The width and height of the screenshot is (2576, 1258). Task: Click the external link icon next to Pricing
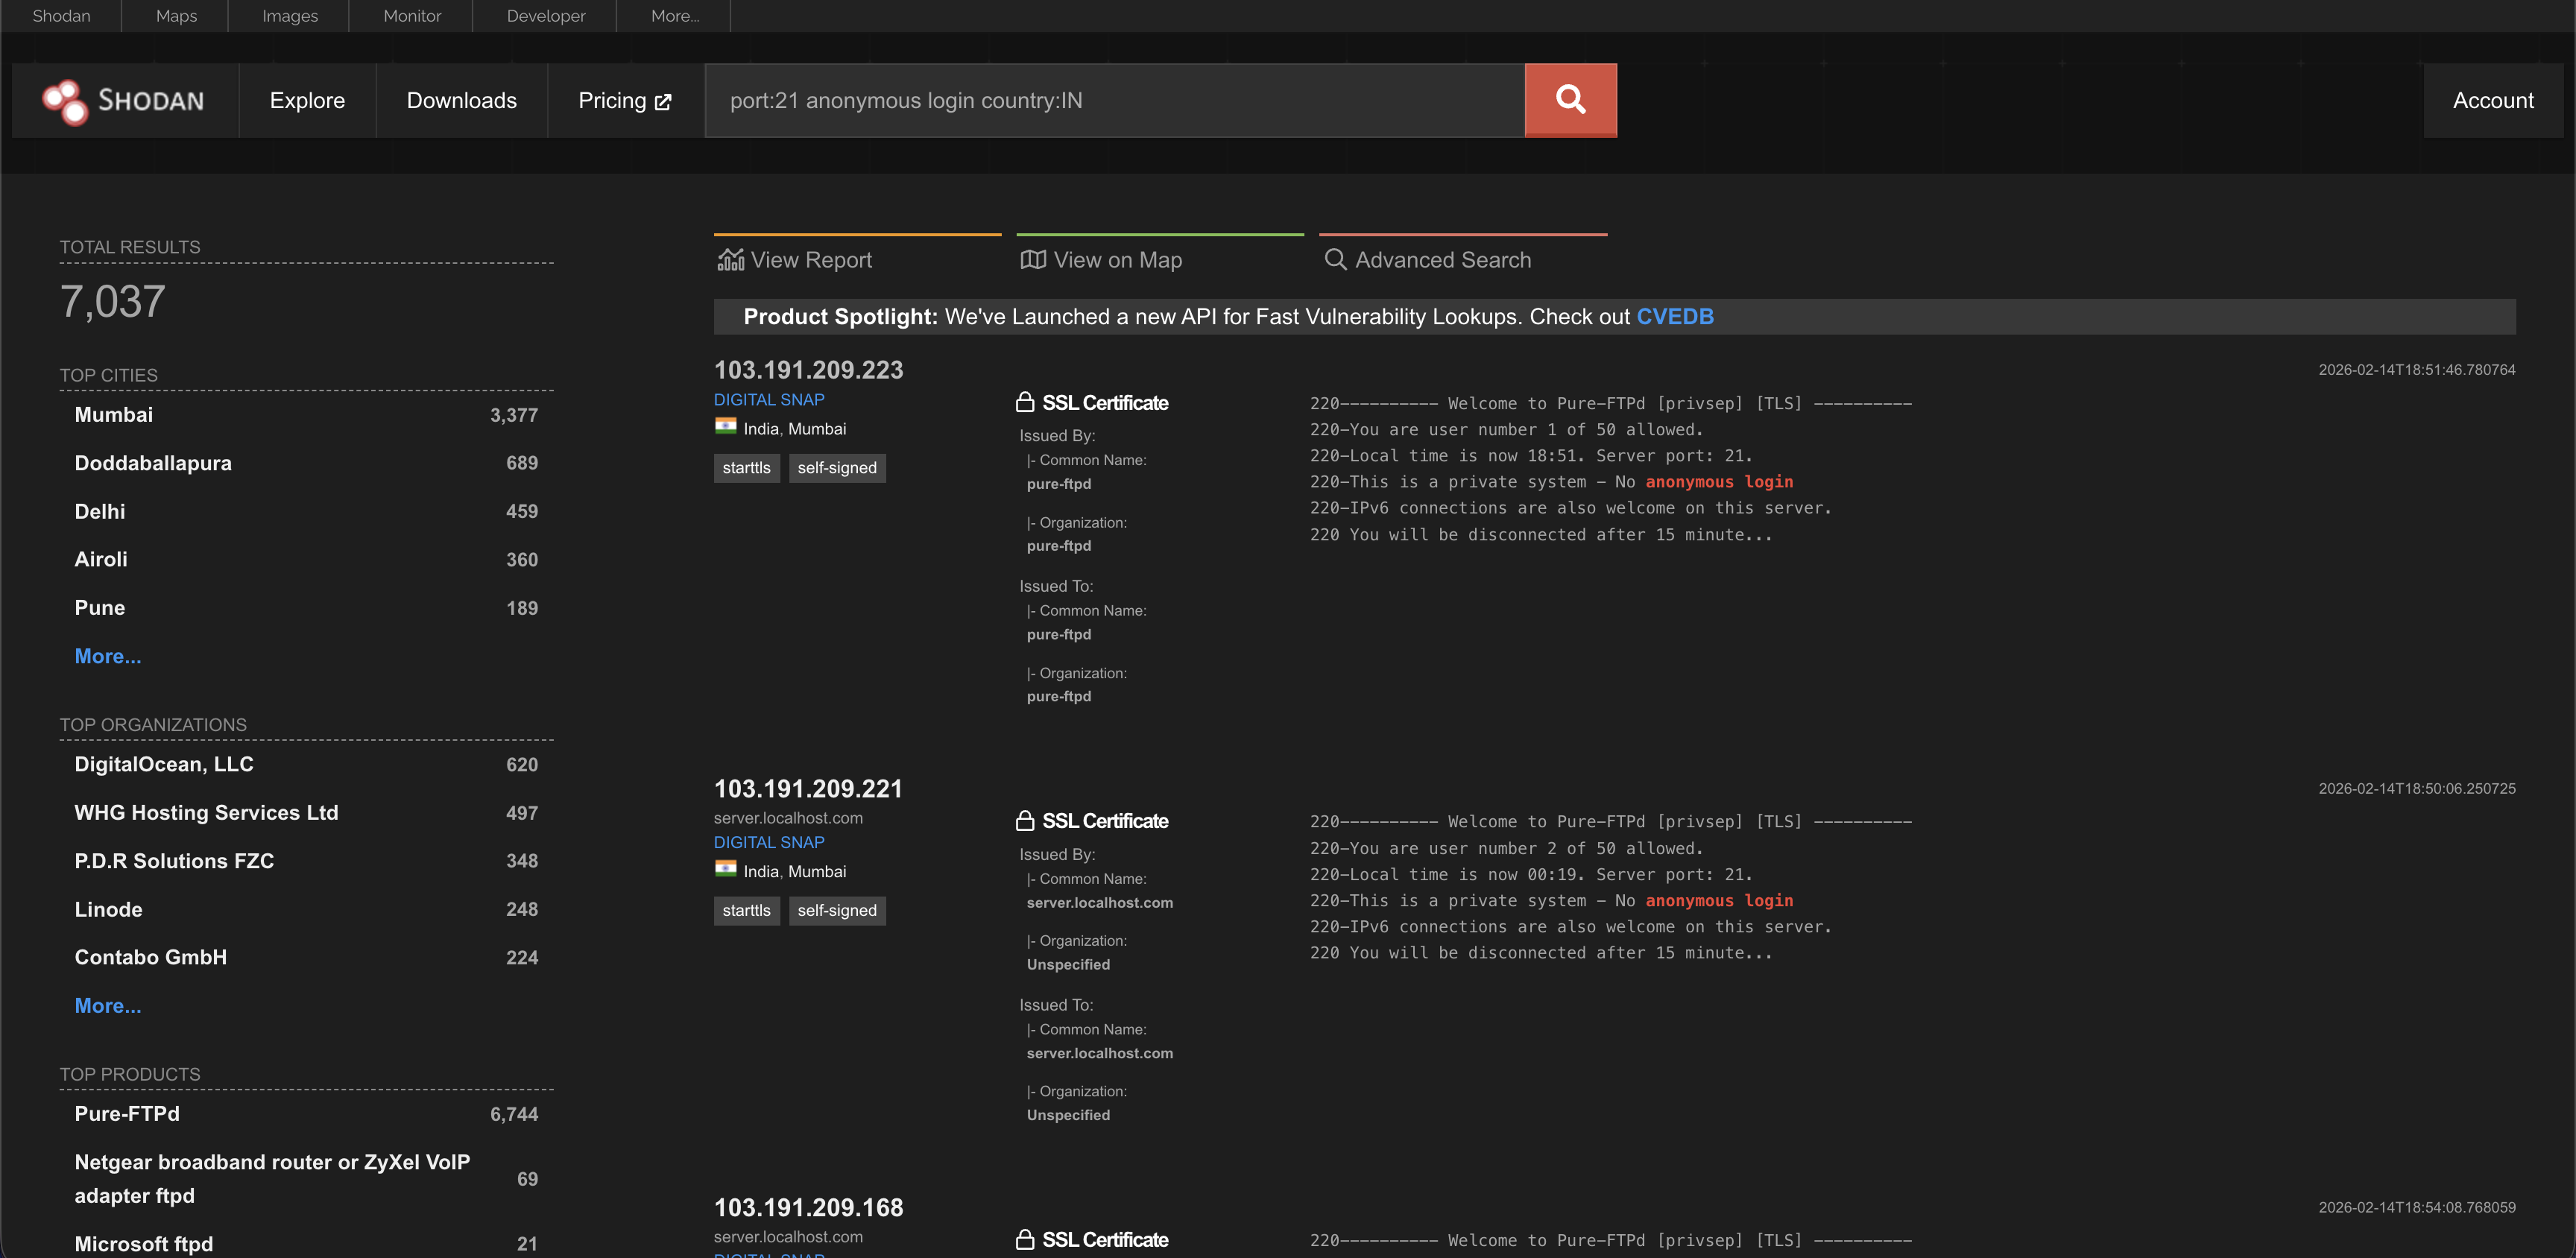pos(663,102)
